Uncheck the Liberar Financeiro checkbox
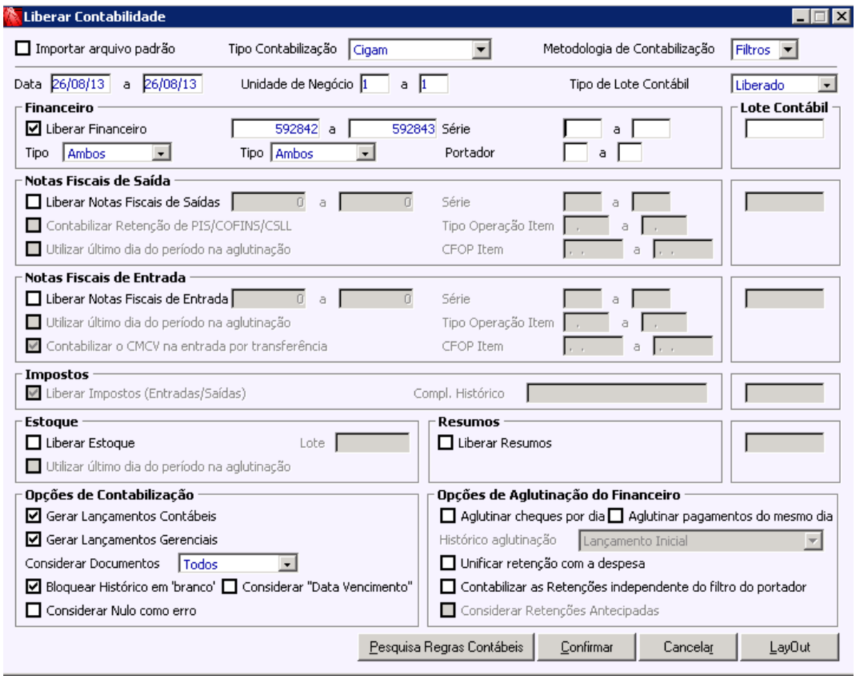The height and width of the screenshot is (676, 856). [x=33, y=129]
